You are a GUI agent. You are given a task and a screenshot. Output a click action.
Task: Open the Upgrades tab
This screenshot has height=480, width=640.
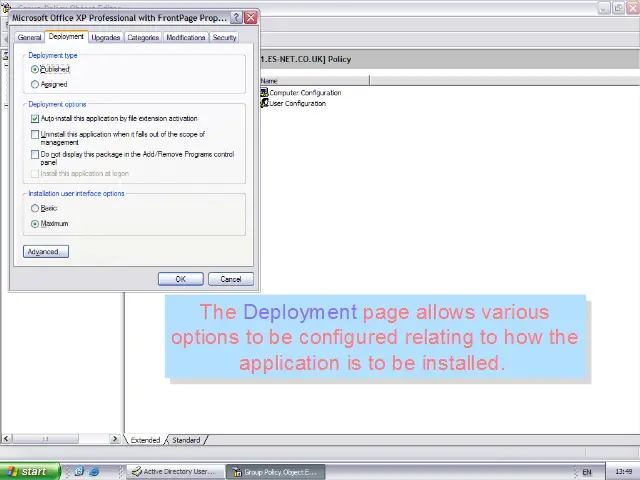[106, 37]
